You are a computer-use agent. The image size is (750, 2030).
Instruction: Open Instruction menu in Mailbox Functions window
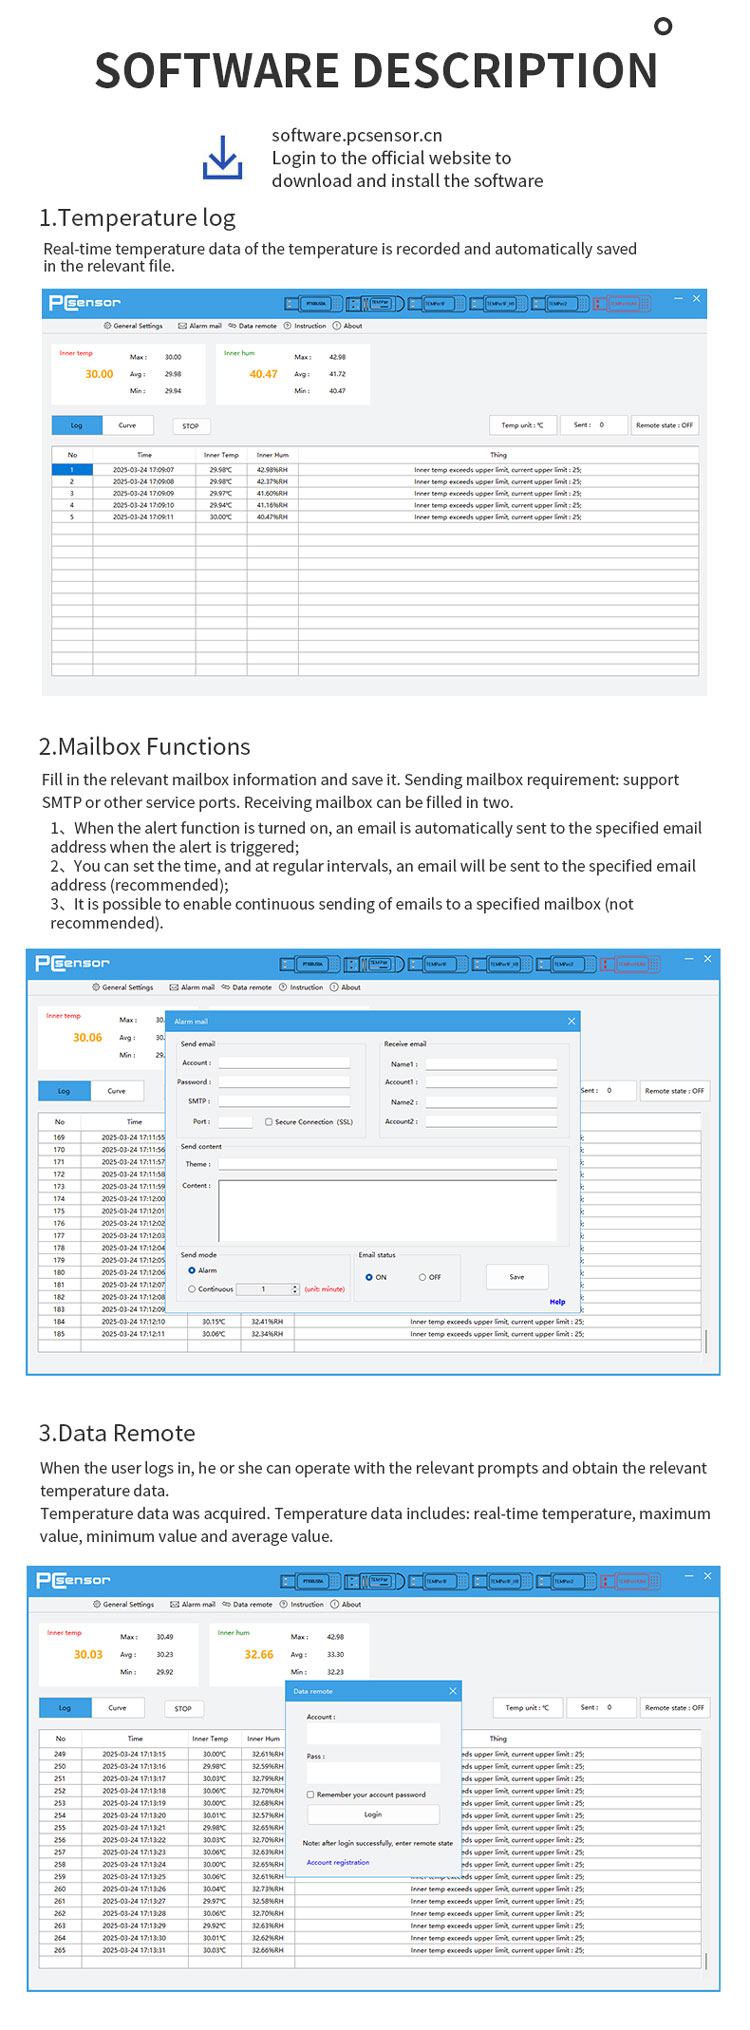point(301,987)
